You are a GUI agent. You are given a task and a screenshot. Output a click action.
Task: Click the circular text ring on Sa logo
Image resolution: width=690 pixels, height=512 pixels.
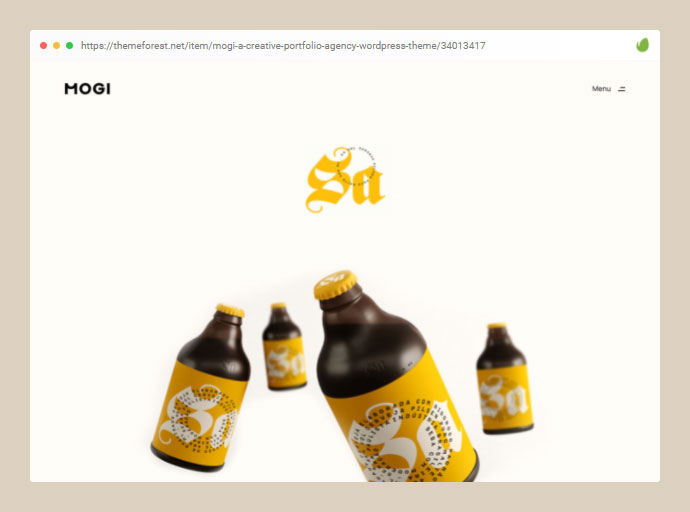[356, 167]
